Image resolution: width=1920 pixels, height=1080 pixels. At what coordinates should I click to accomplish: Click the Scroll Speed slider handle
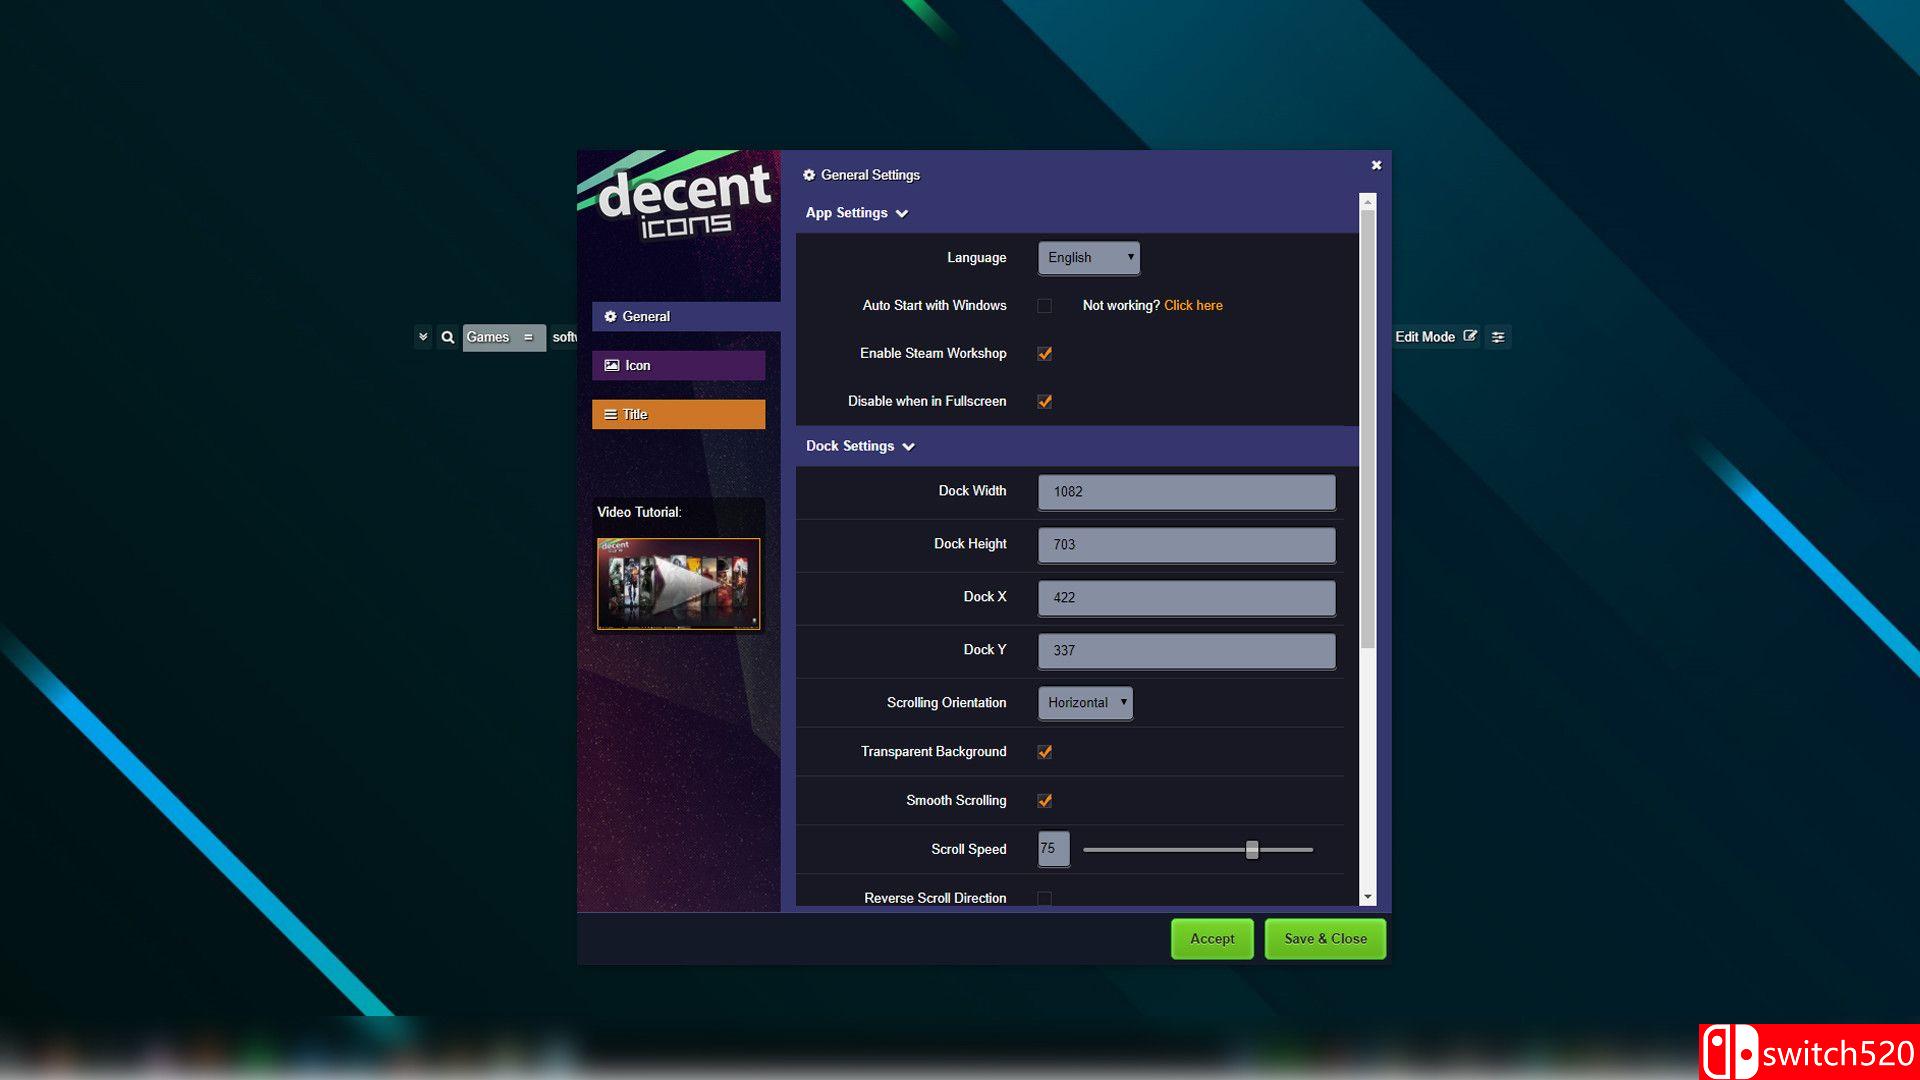click(x=1251, y=850)
